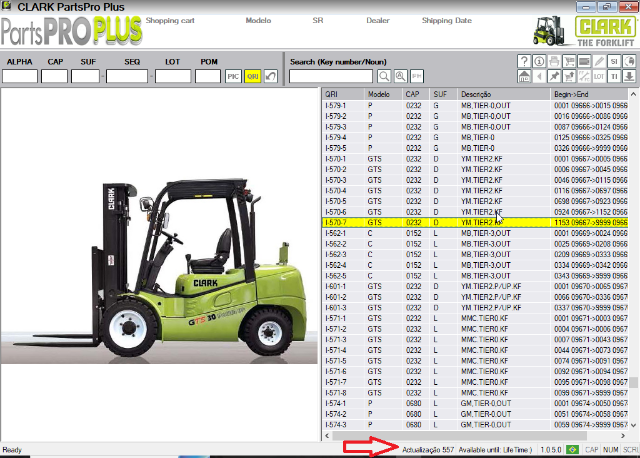Click the Actualização 557 status text

click(428, 450)
